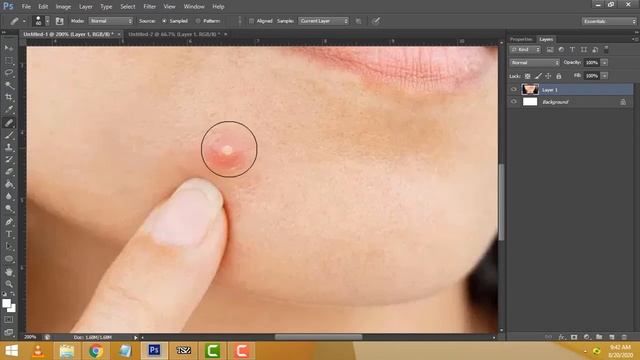
Task: Enable the Aligned checkbox
Action: pyautogui.click(x=251, y=21)
